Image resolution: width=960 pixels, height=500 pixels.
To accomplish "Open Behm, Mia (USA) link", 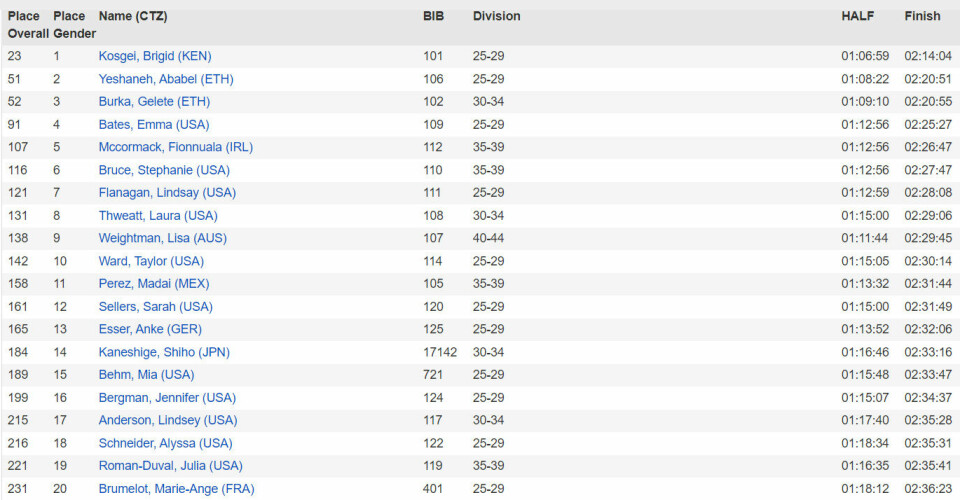I will click(146, 375).
